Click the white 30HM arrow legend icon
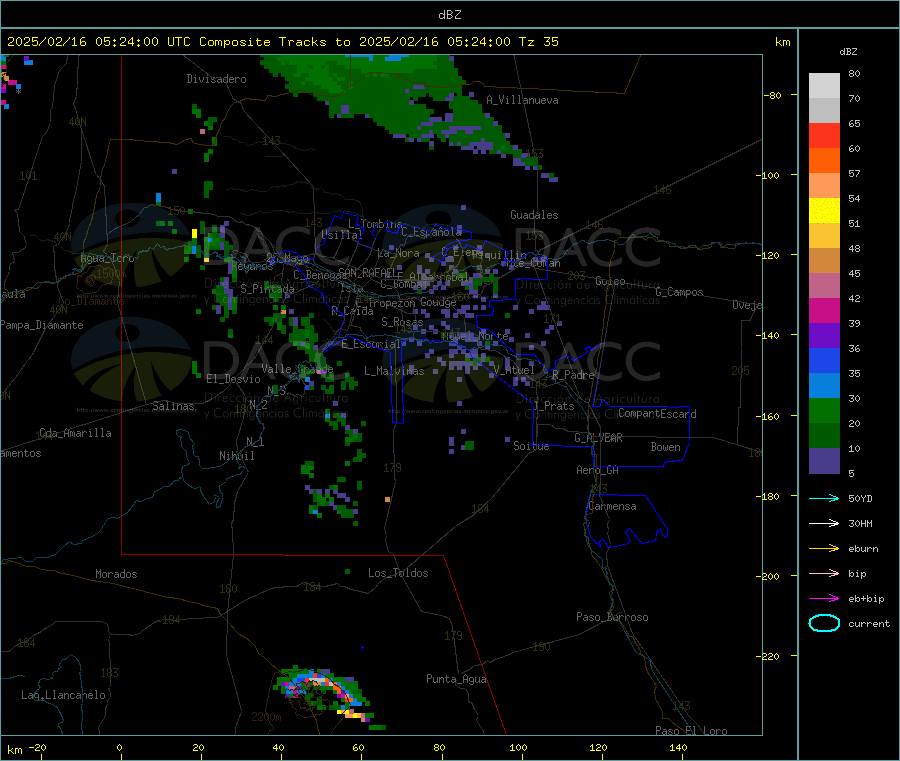The width and height of the screenshot is (900, 761). pyautogui.click(x=824, y=523)
